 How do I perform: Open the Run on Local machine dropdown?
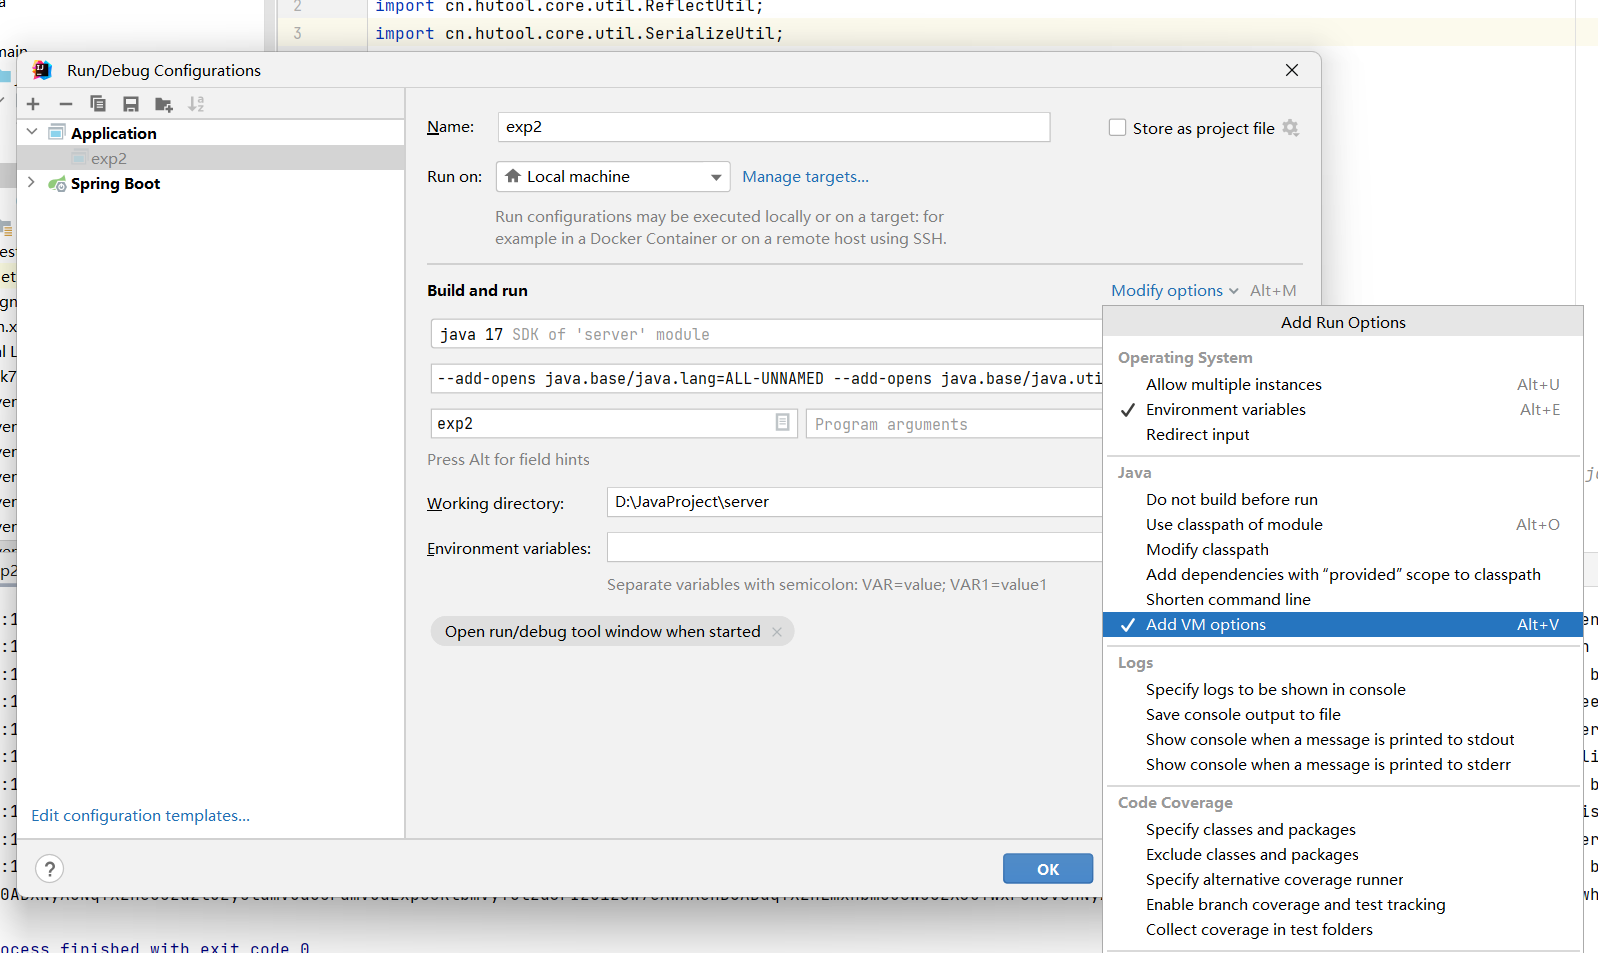click(613, 177)
